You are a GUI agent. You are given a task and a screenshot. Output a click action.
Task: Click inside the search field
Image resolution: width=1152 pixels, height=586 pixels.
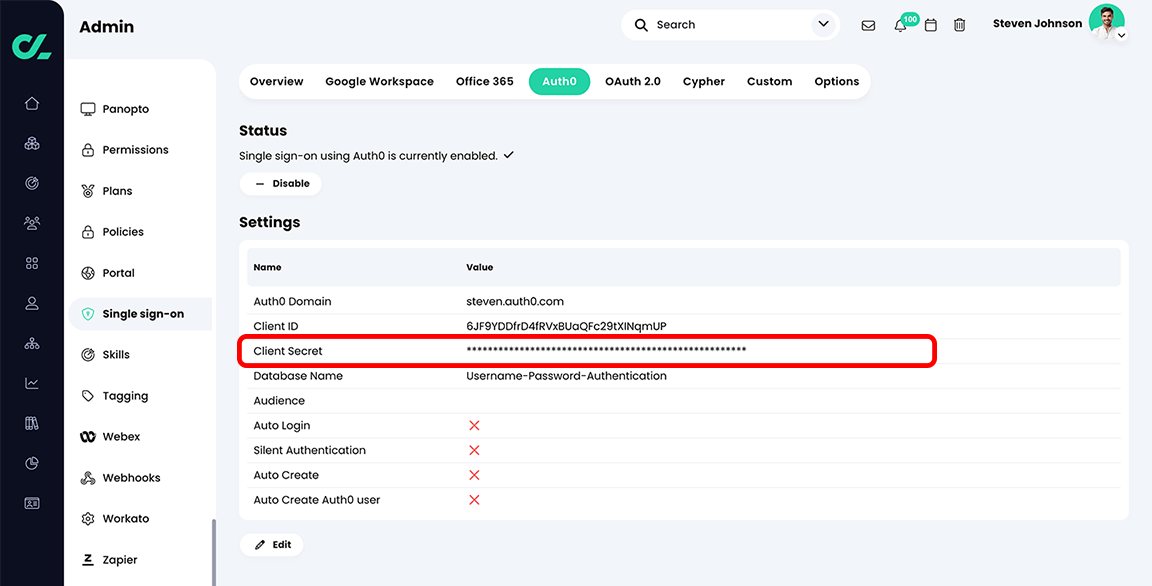(x=720, y=24)
